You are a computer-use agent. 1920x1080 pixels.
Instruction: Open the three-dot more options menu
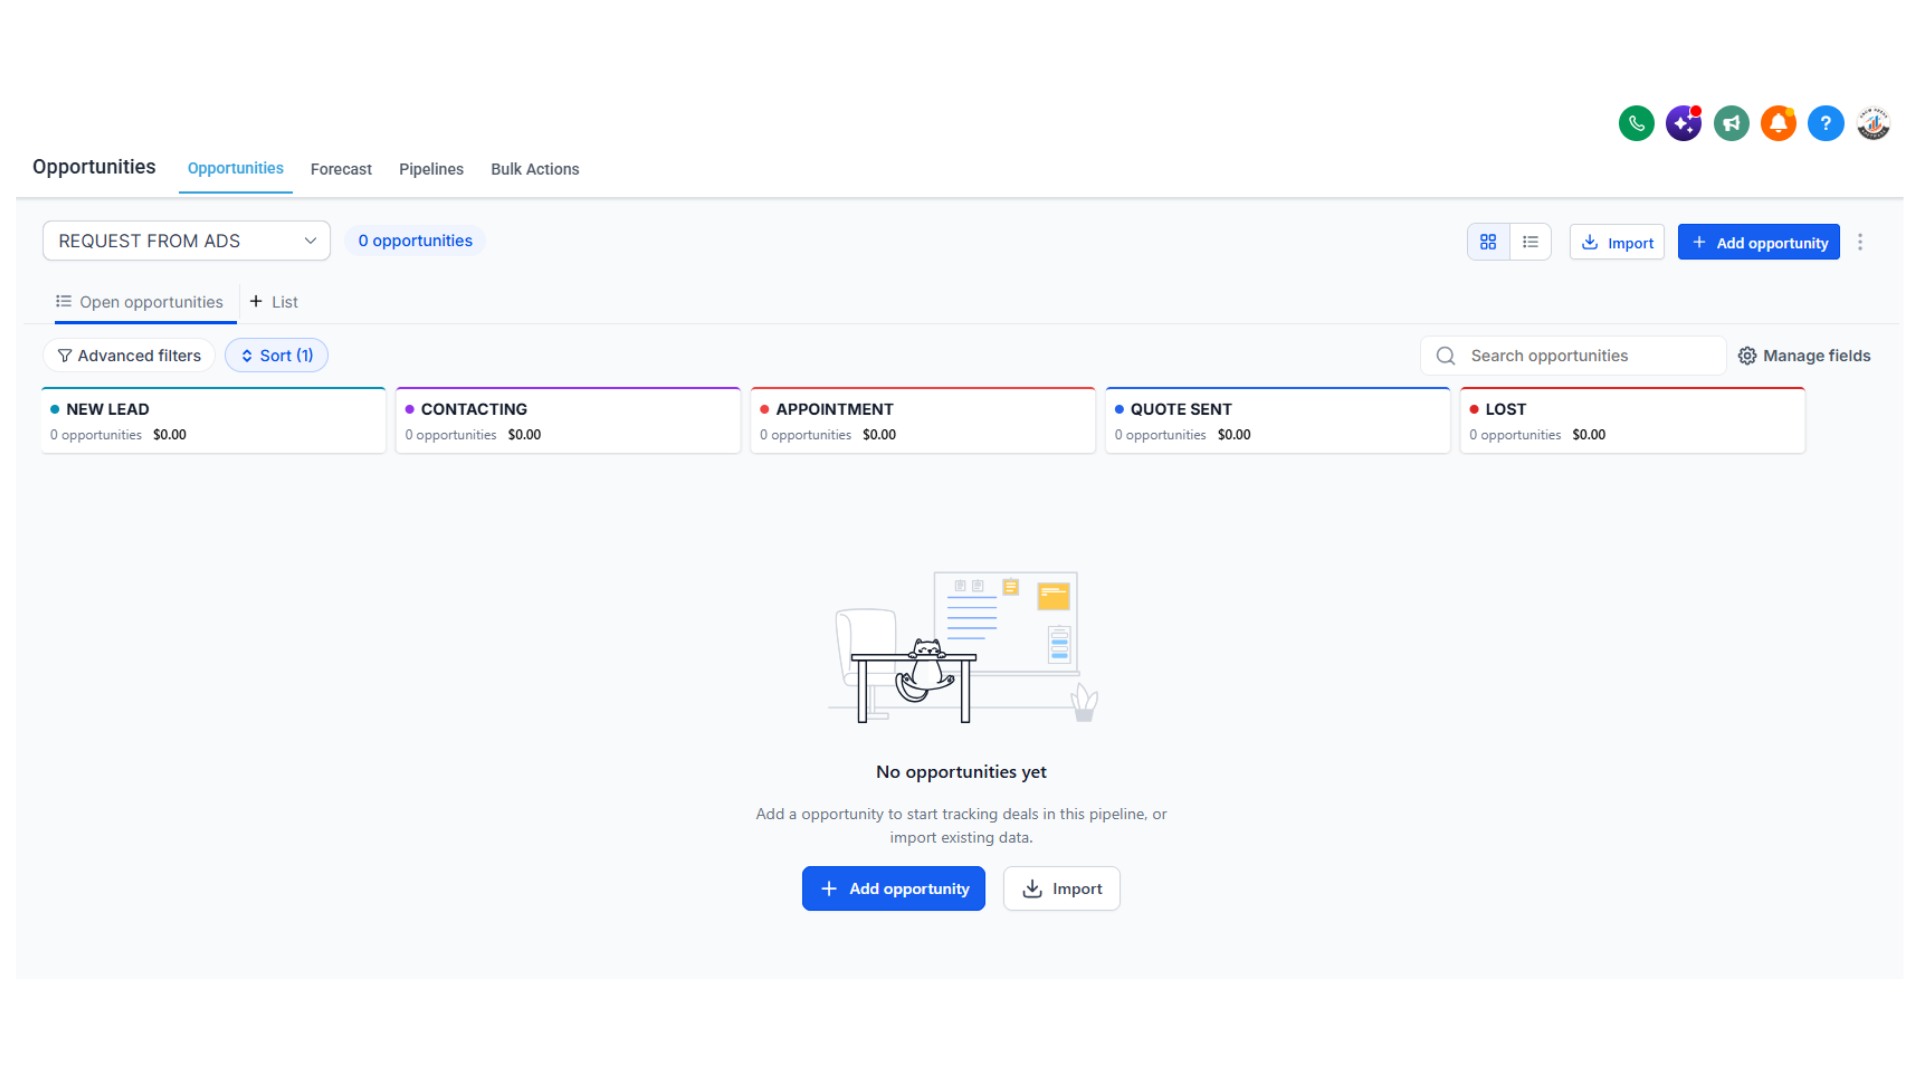coord(1860,242)
